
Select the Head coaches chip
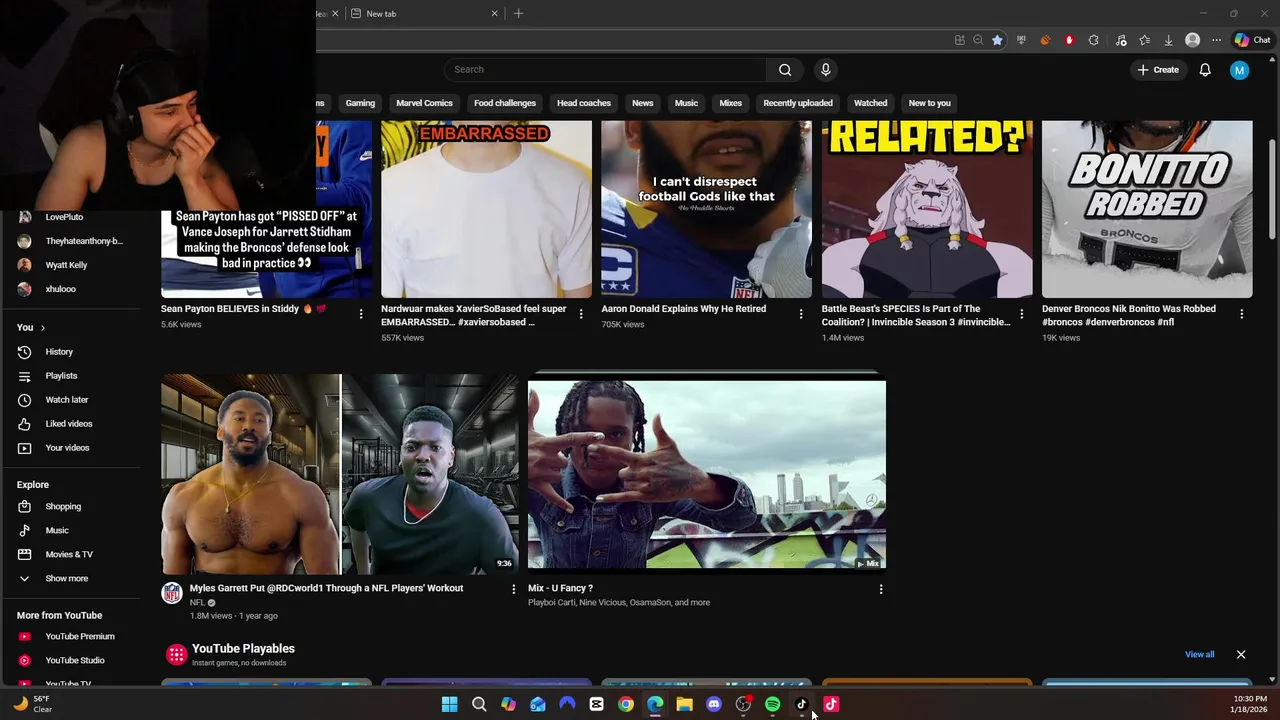coord(584,103)
